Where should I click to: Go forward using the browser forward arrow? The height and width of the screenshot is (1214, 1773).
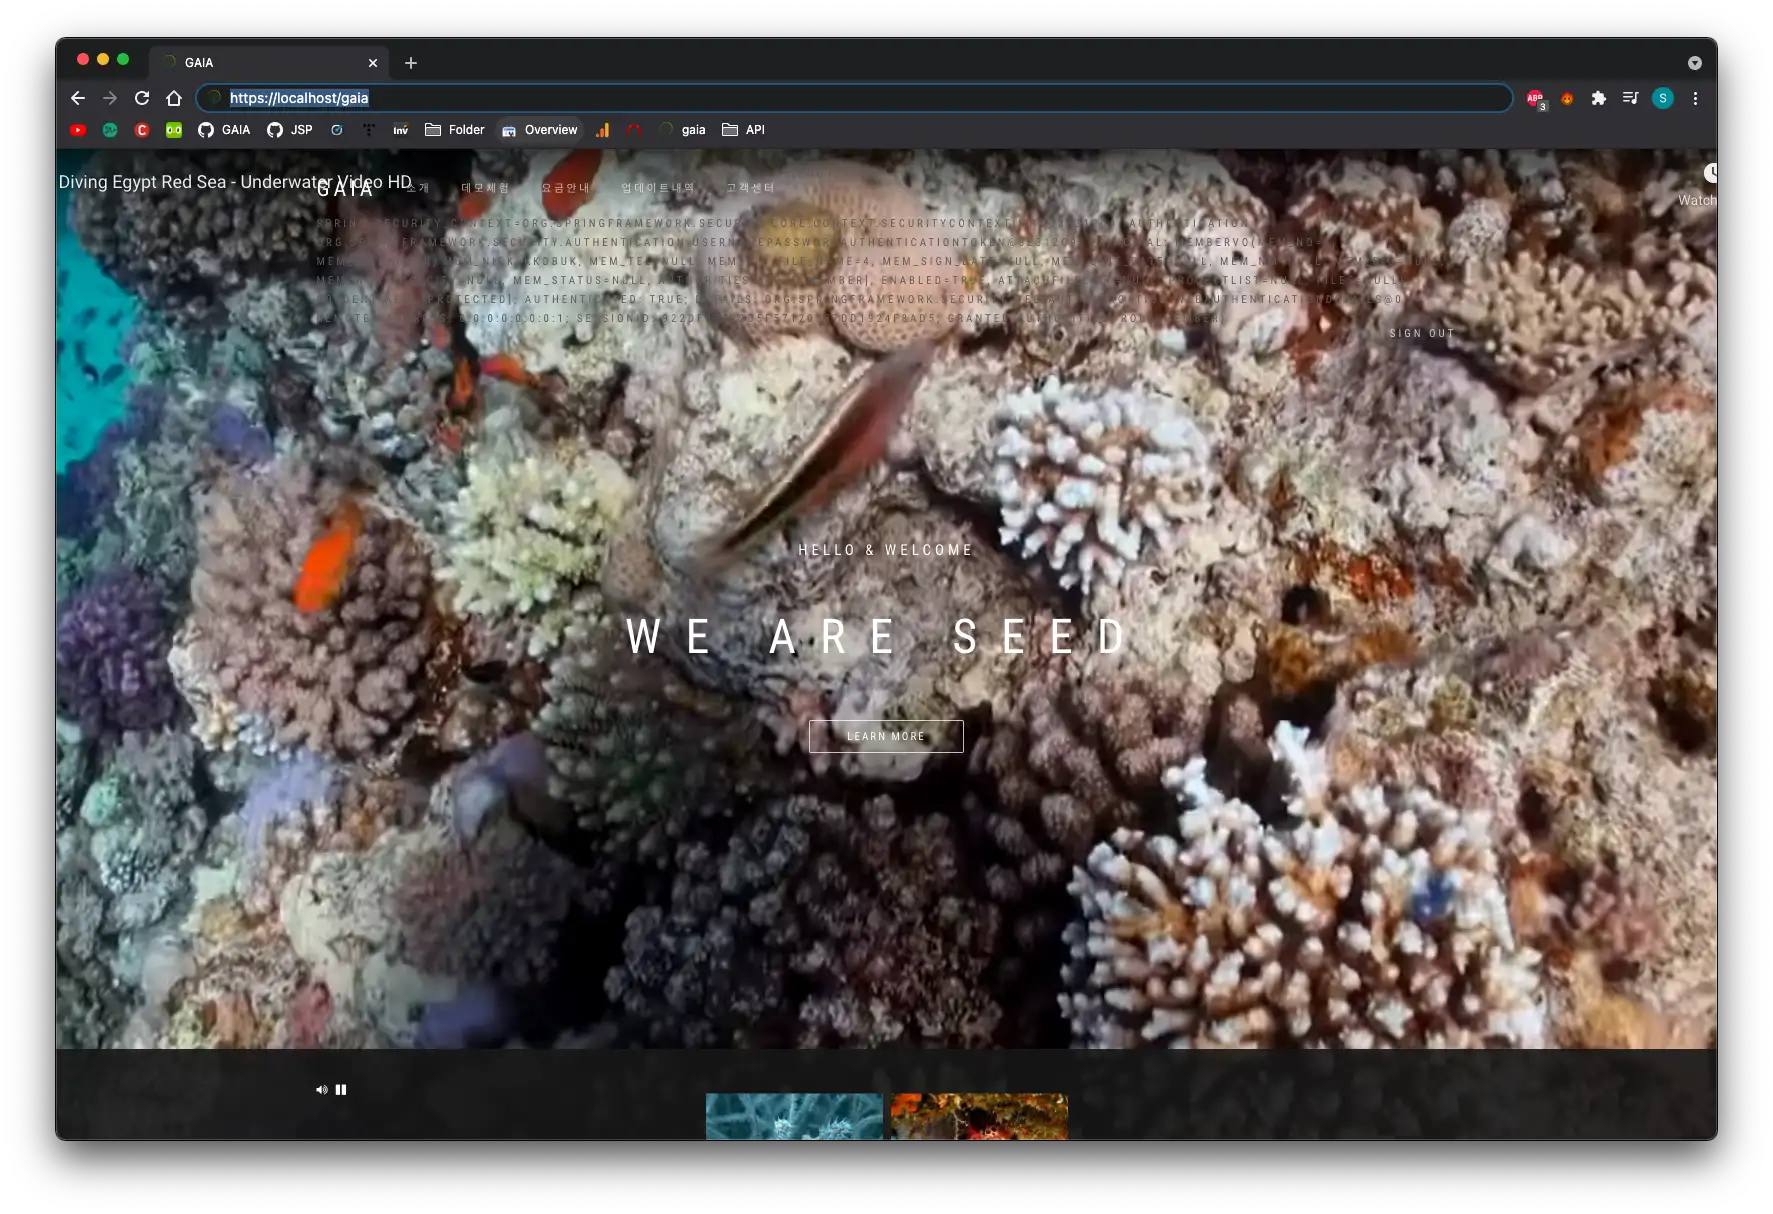(x=110, y=98)
